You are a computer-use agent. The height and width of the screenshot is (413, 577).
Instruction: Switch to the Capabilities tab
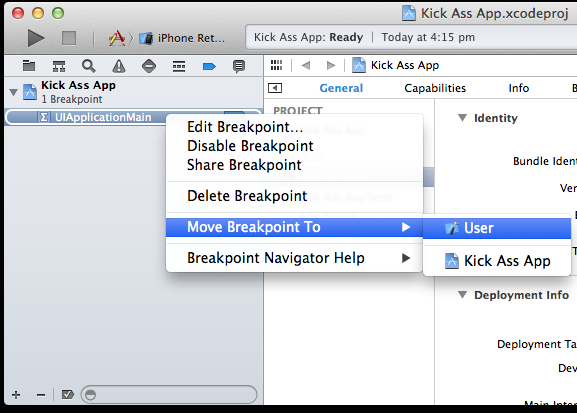435,88
